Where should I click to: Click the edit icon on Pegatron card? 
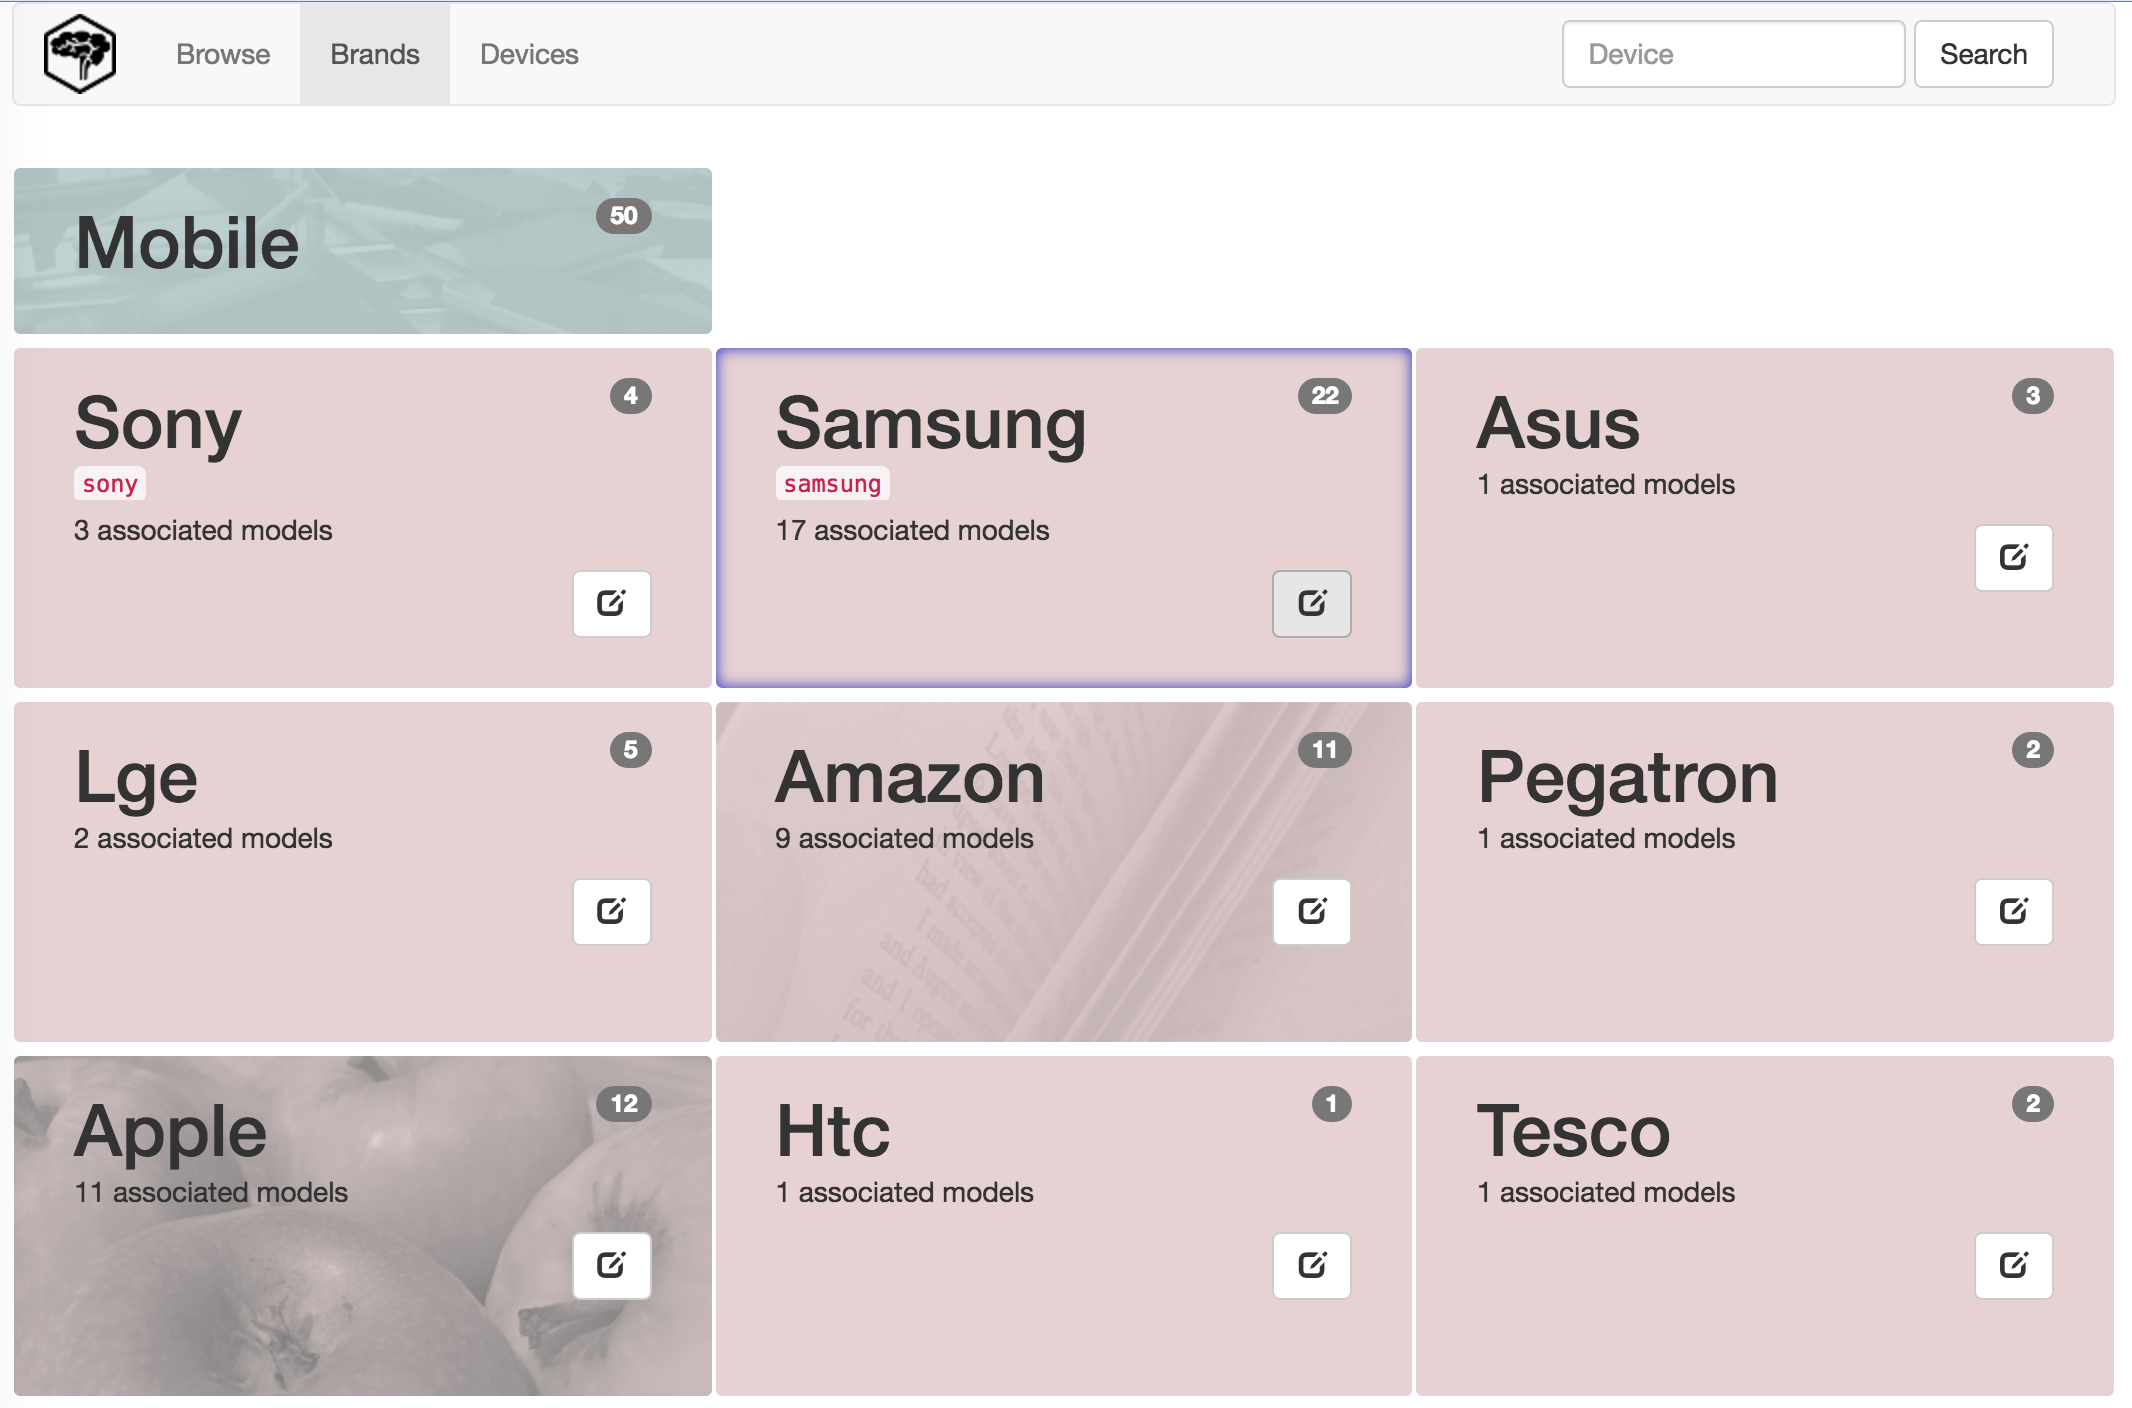[x=2013, y=908]
